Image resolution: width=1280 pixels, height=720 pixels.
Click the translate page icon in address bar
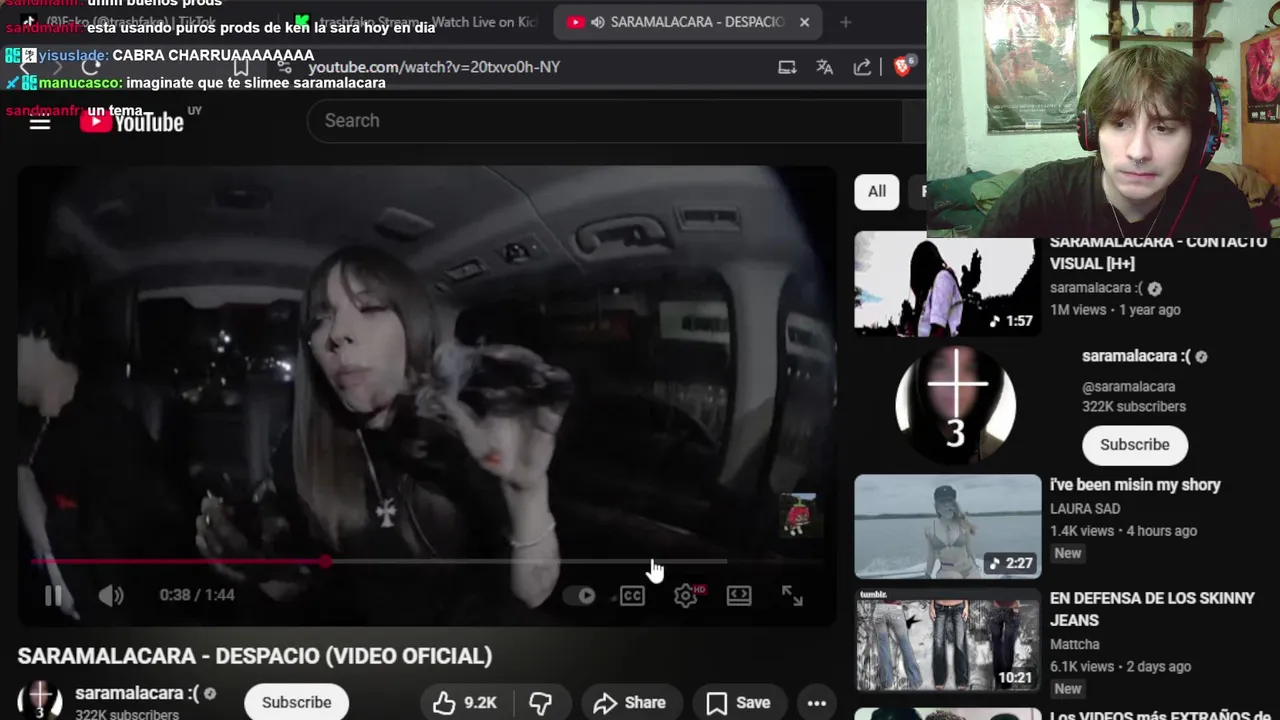(x=825, y=67)
